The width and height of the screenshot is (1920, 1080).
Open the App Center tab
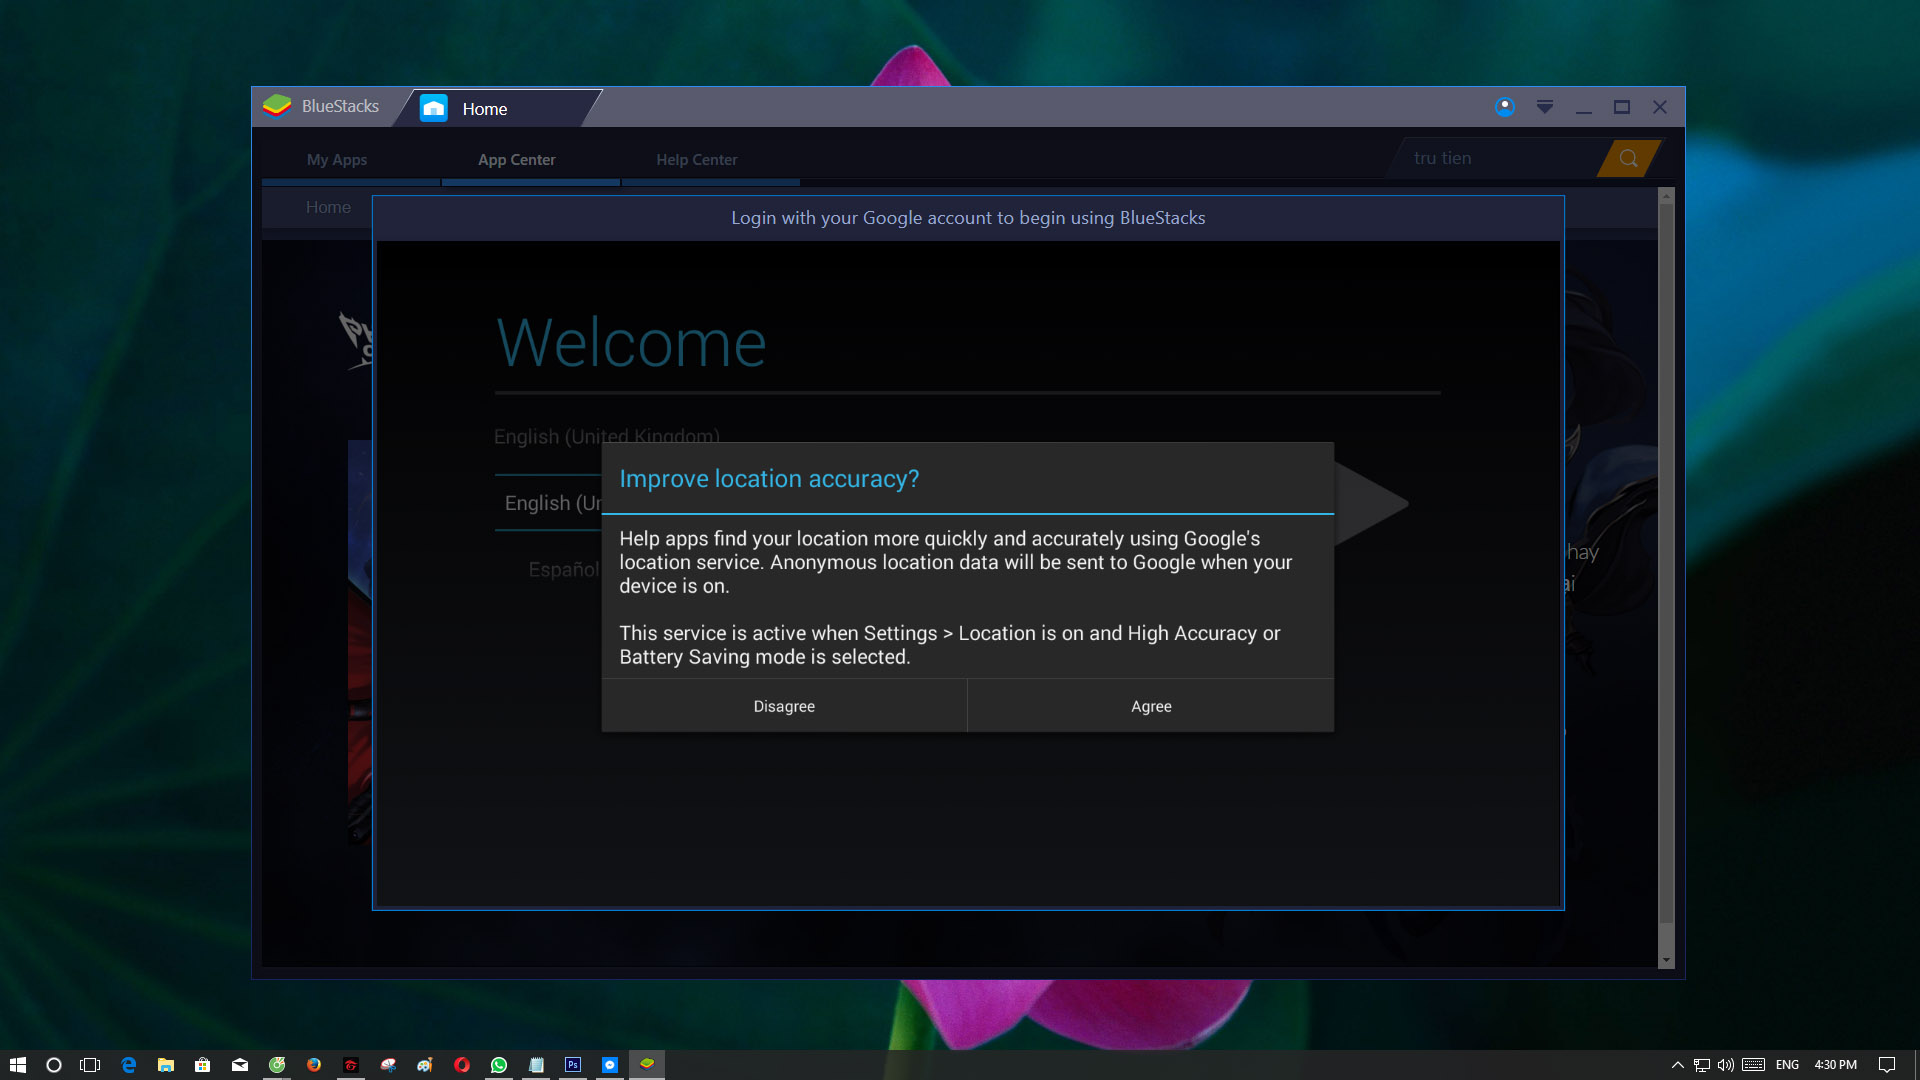pos(516,160)
